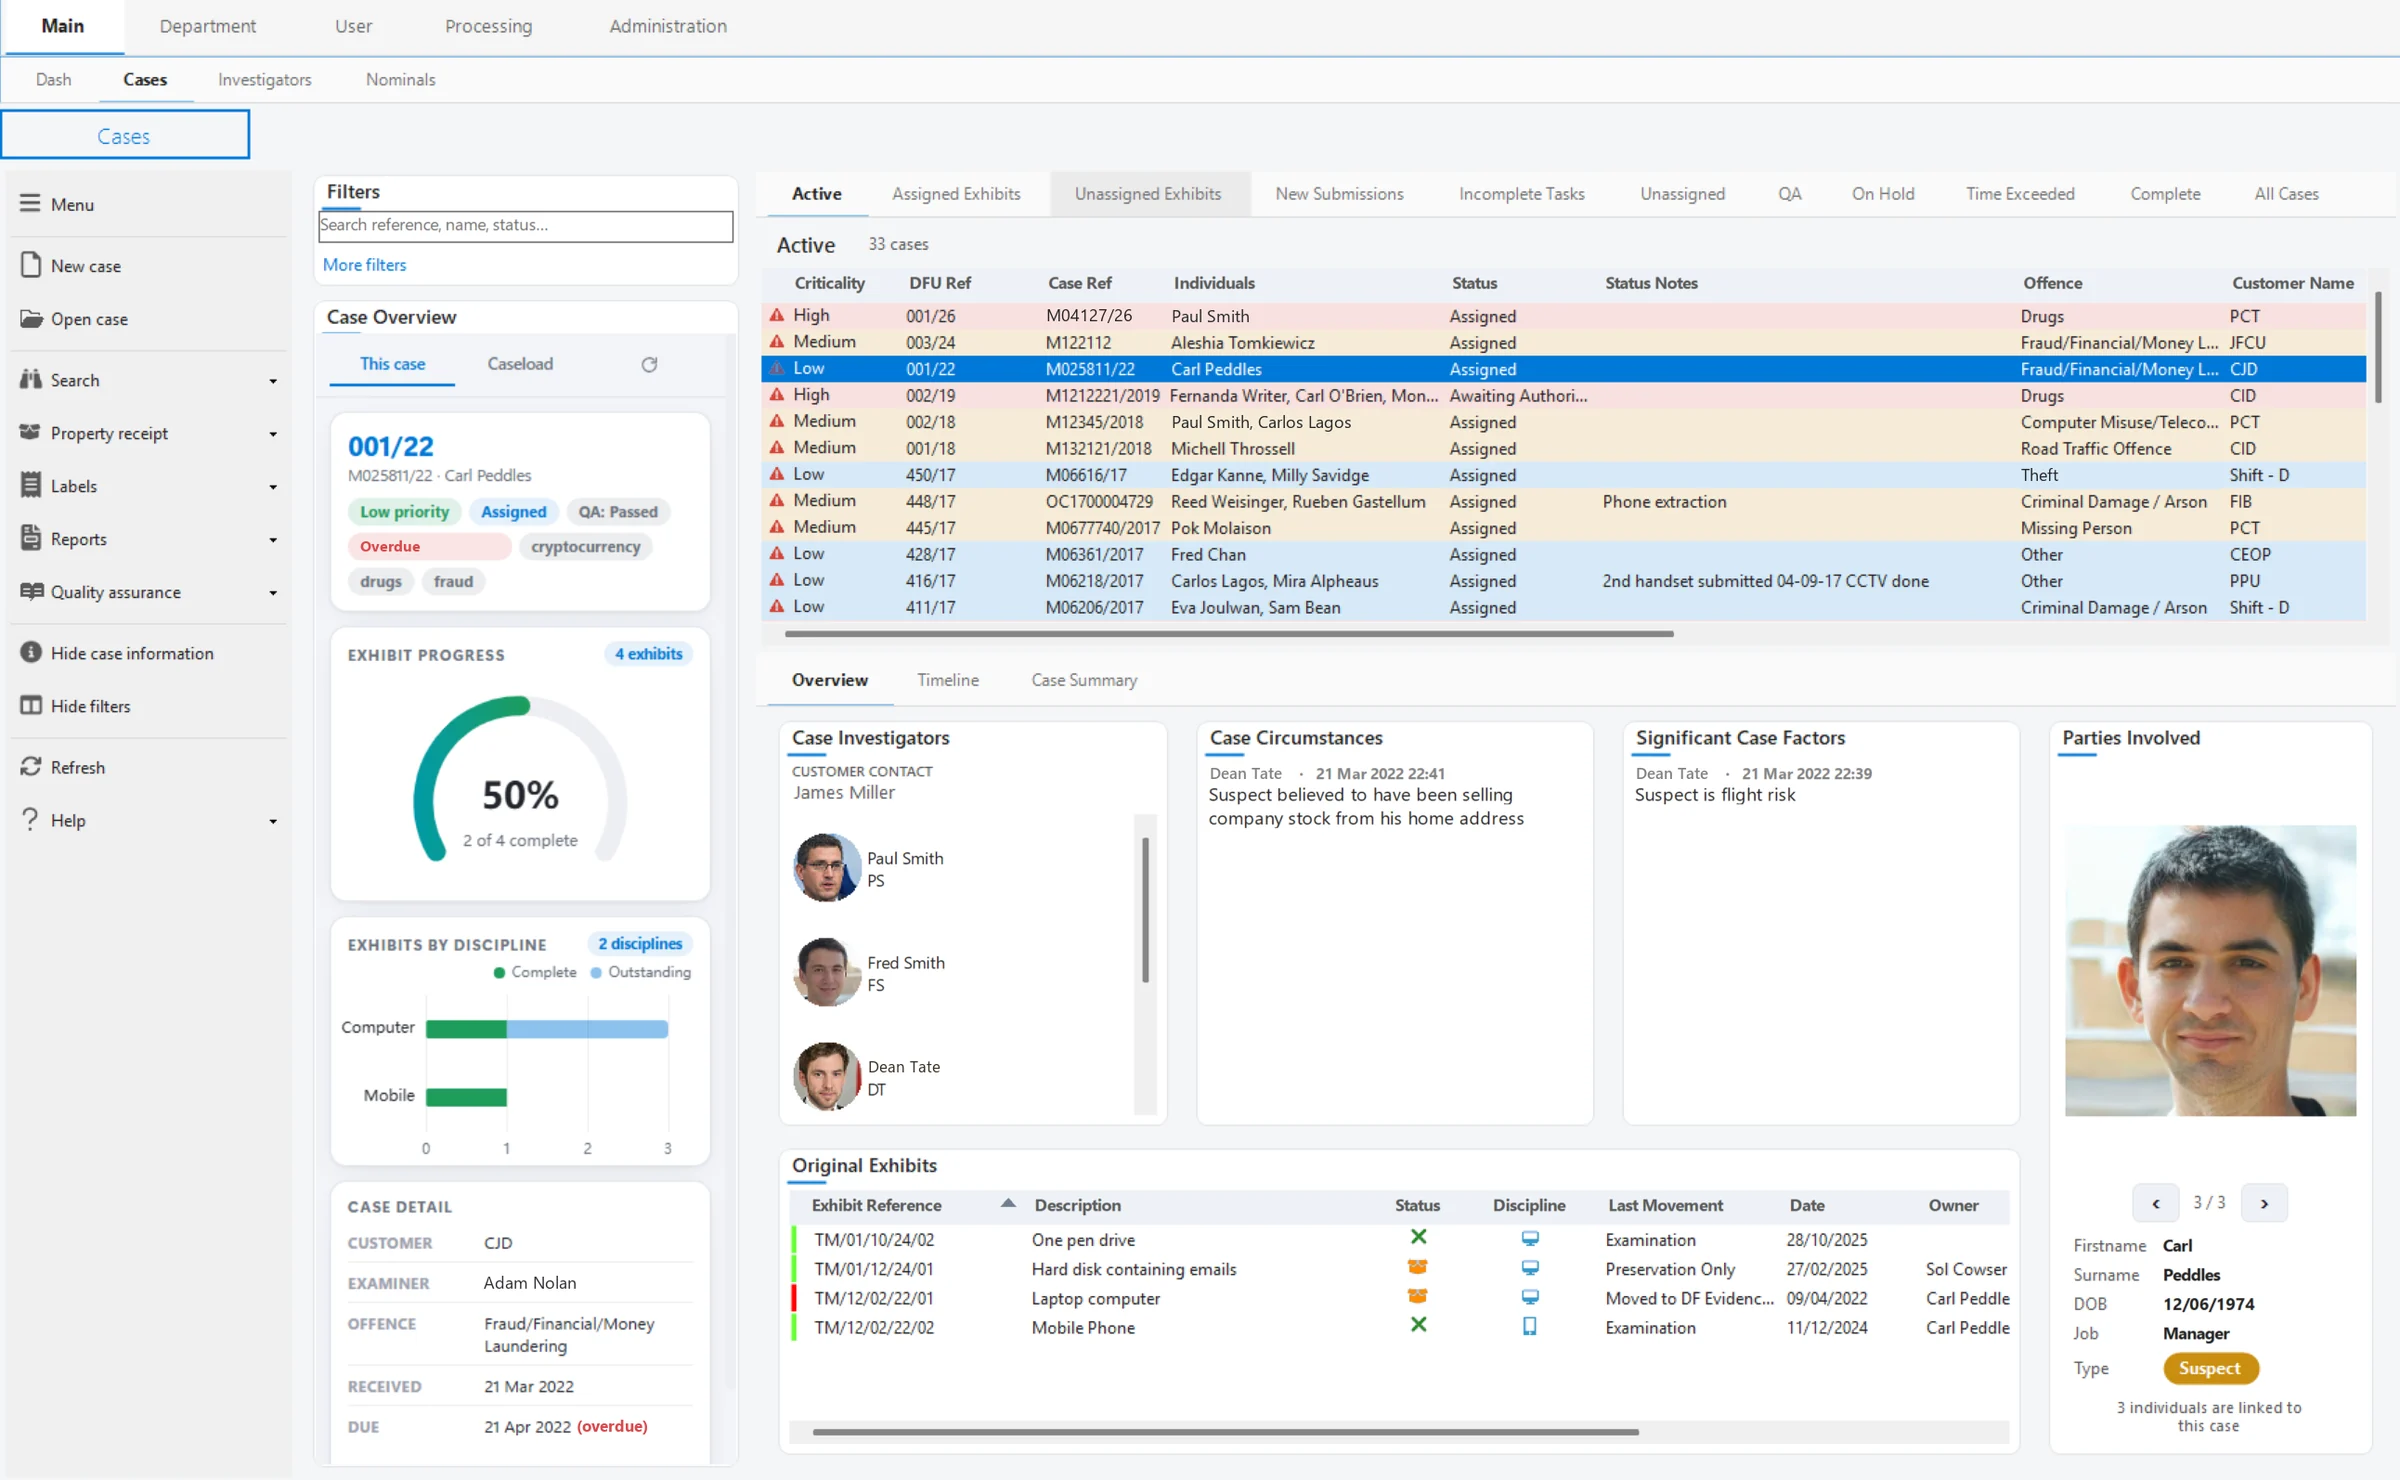Click warning triangle on 001/26 row
This screenshot has width=2400, height=1480.
point(776,315)
